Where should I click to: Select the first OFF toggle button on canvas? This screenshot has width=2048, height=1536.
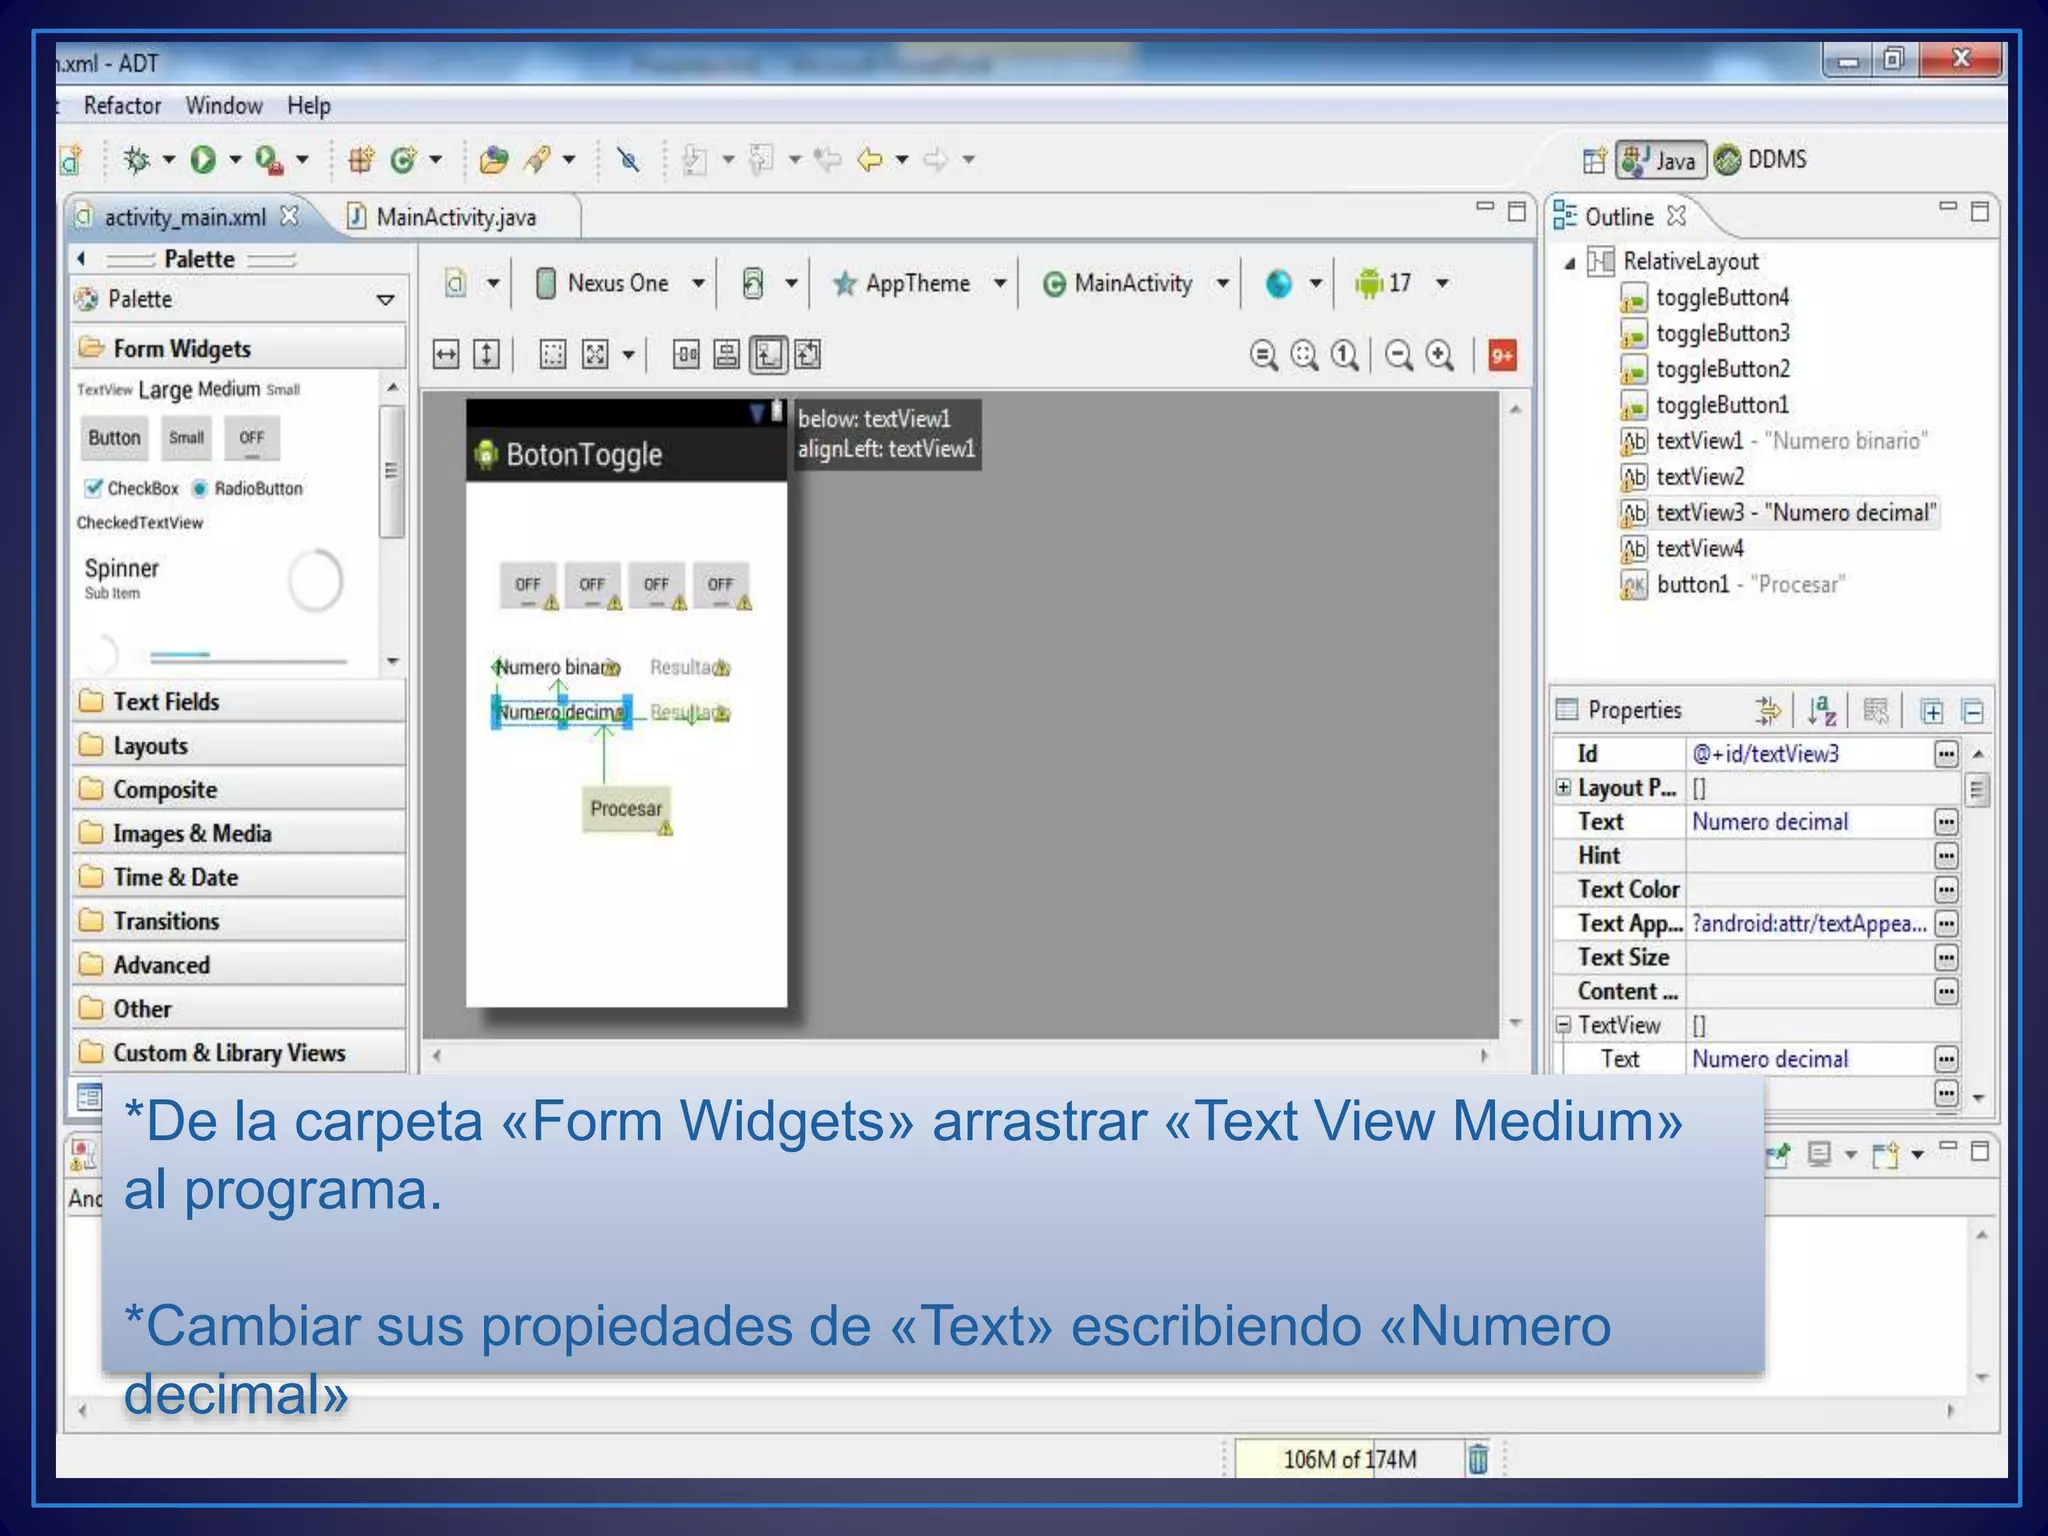528,586
